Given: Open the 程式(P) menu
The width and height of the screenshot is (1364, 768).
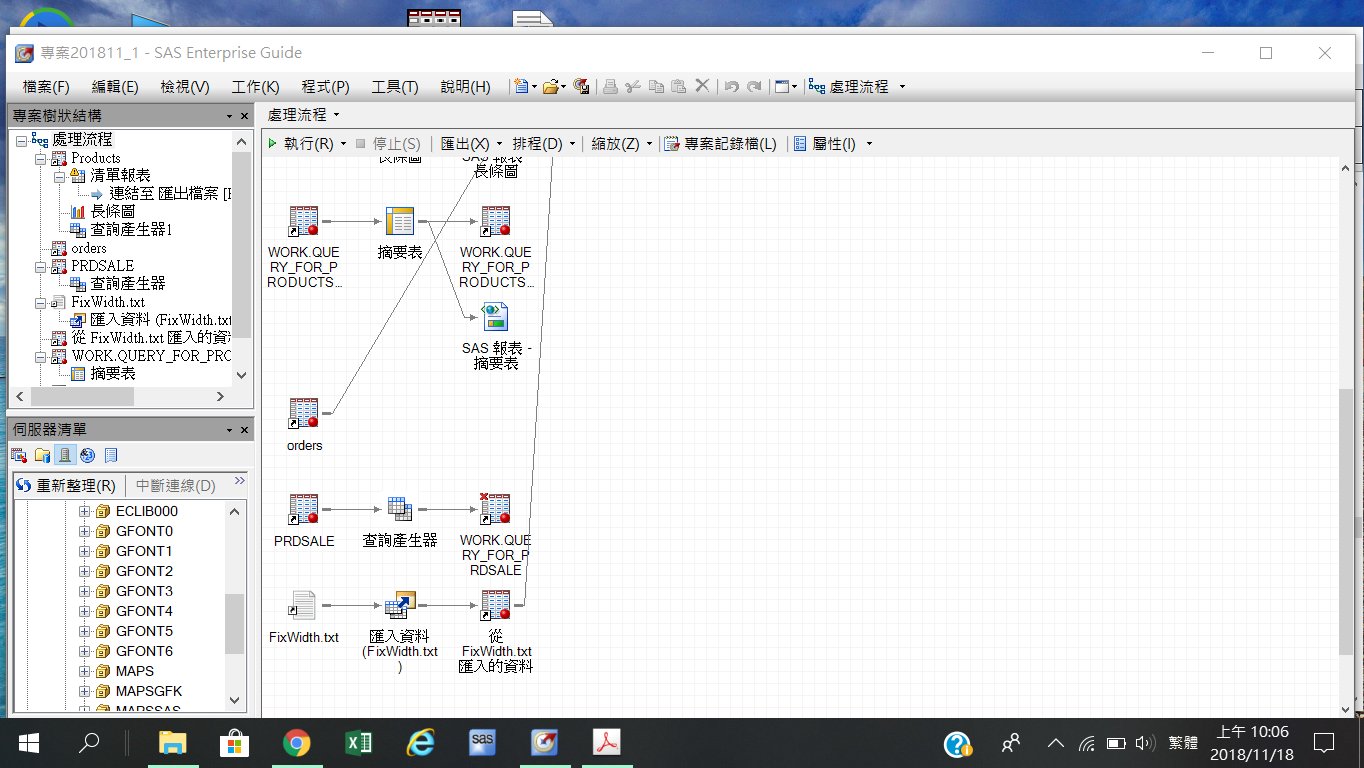Looking at the screenshot, I should click(x=325, y=87).
